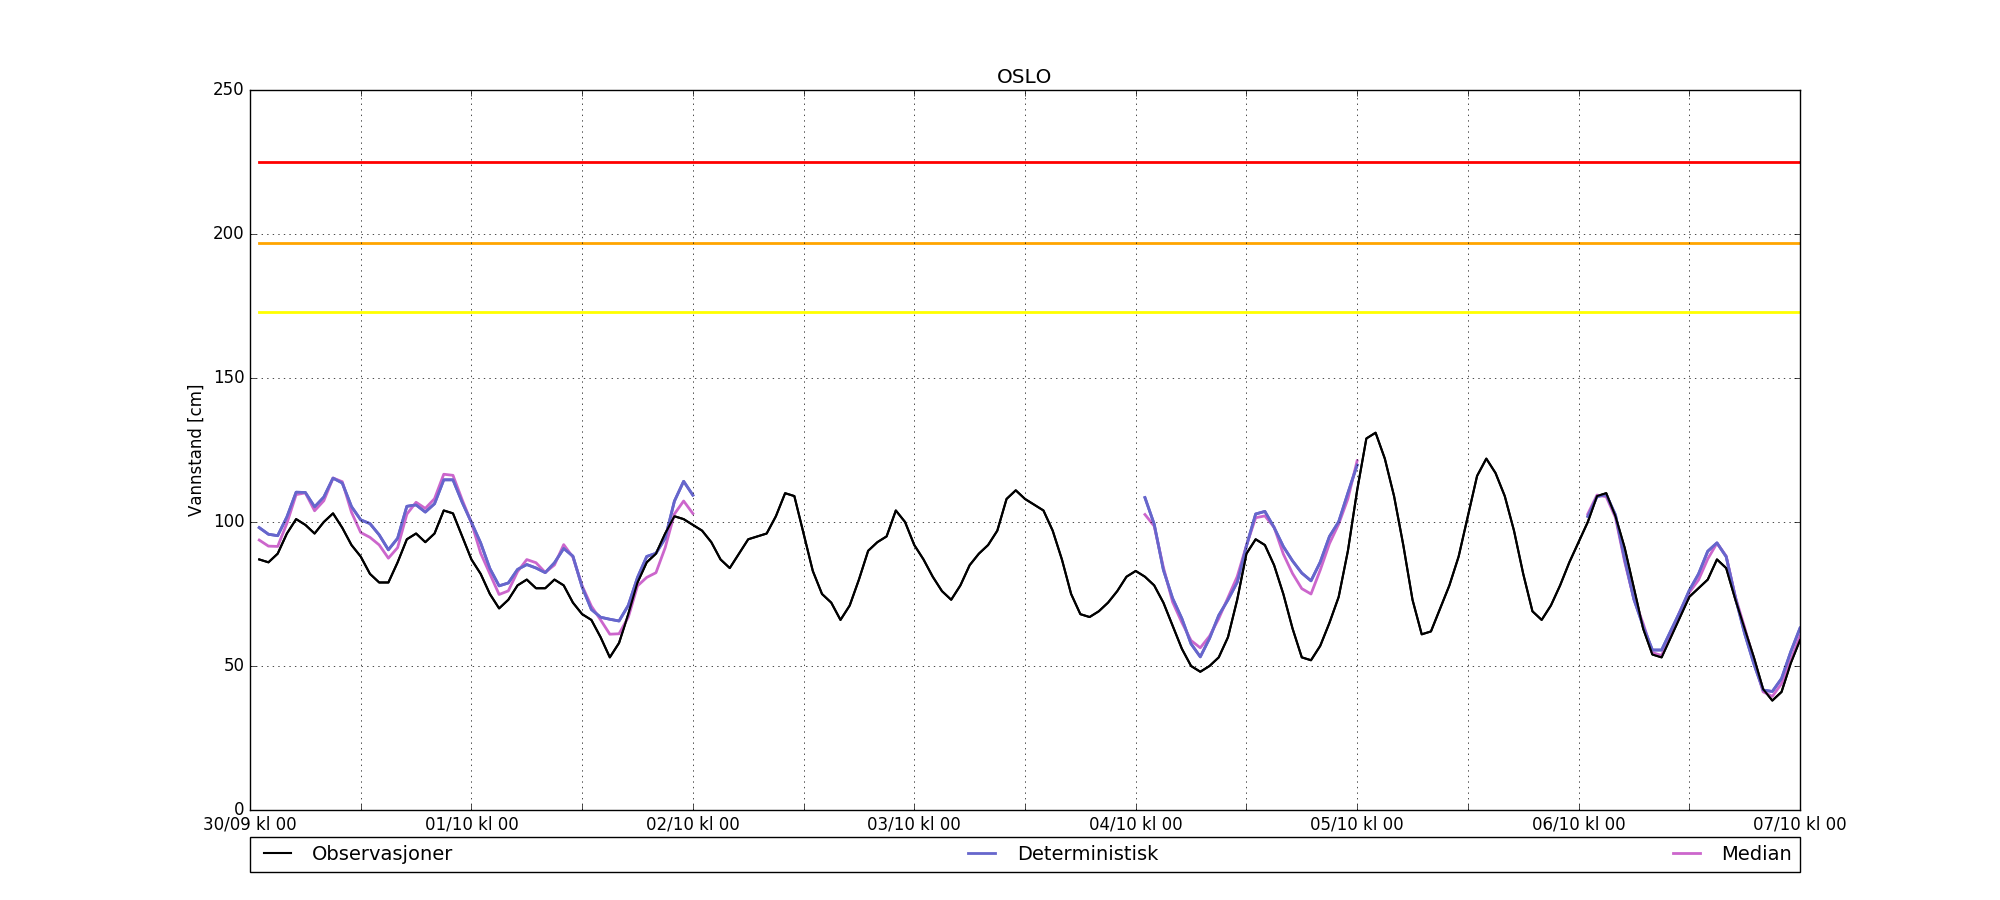Click the pink Median legend line sample
The width and height of the screenshot is (2000, 900).
click(x=1687, y=854)
